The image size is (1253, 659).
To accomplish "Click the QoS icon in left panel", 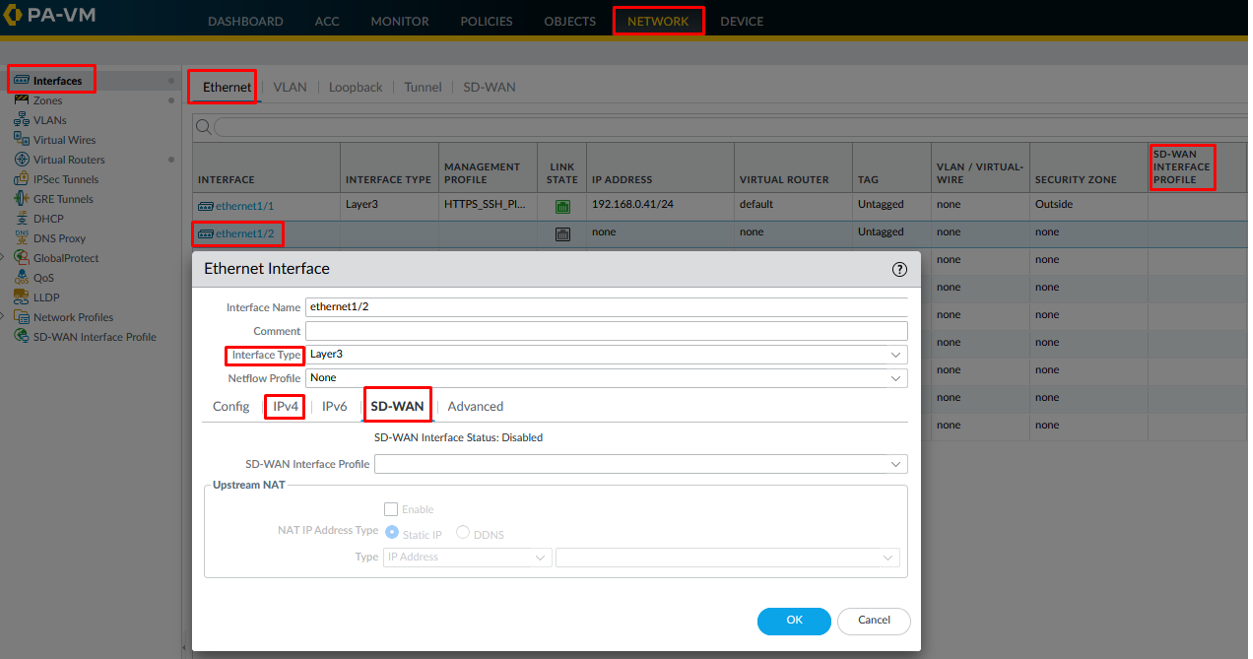I will point(21,278).
